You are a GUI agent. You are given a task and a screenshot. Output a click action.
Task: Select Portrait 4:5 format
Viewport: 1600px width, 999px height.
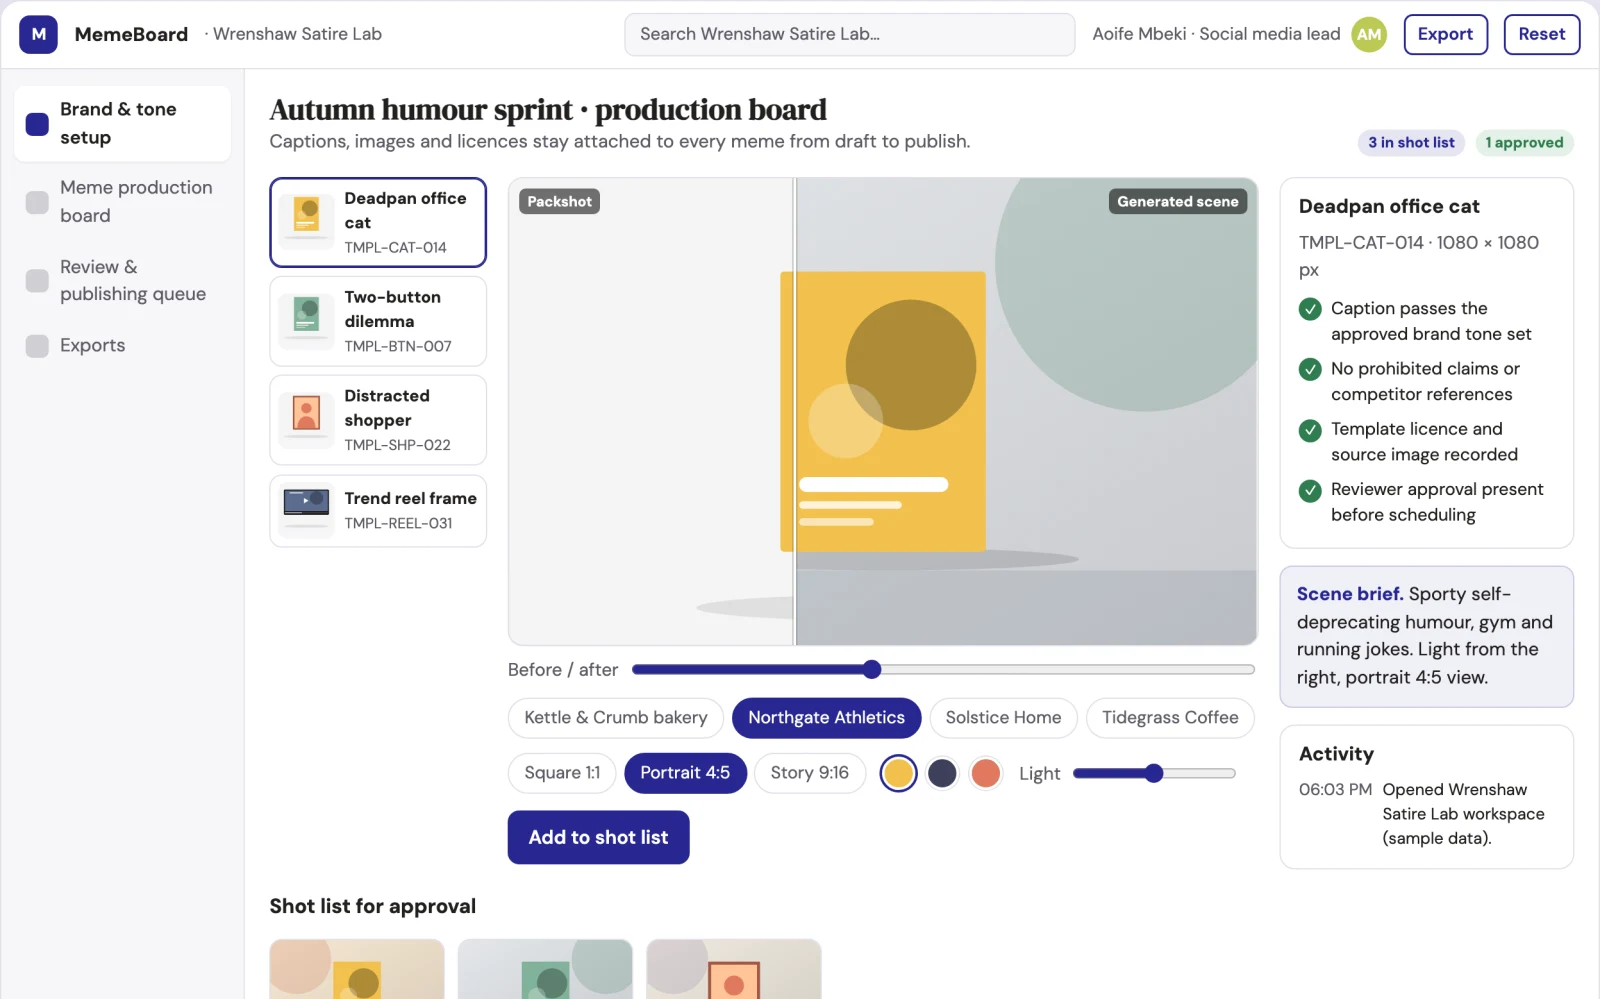point(685,773)
